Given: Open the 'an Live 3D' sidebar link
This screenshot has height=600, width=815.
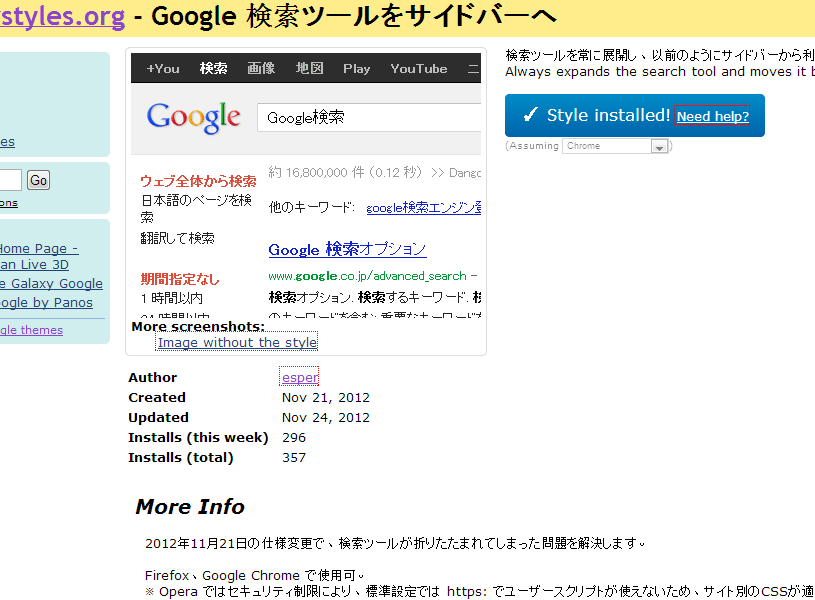Looking at the screenshot, I should point(34,265).
